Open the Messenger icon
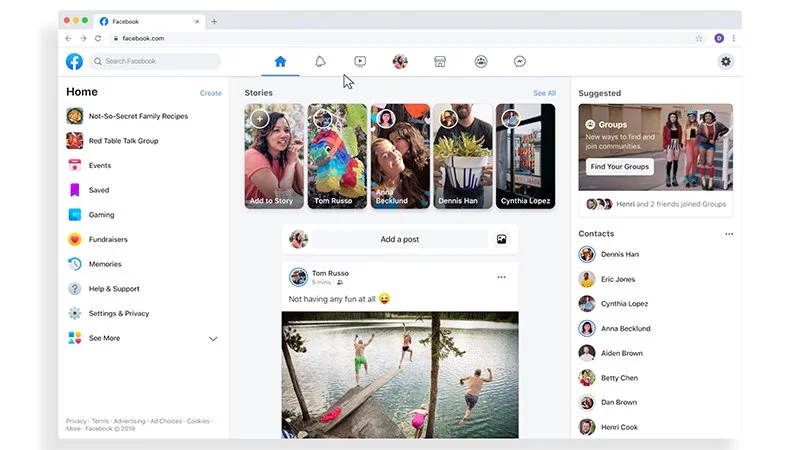 pyautogui.click(x=520, y=62)
